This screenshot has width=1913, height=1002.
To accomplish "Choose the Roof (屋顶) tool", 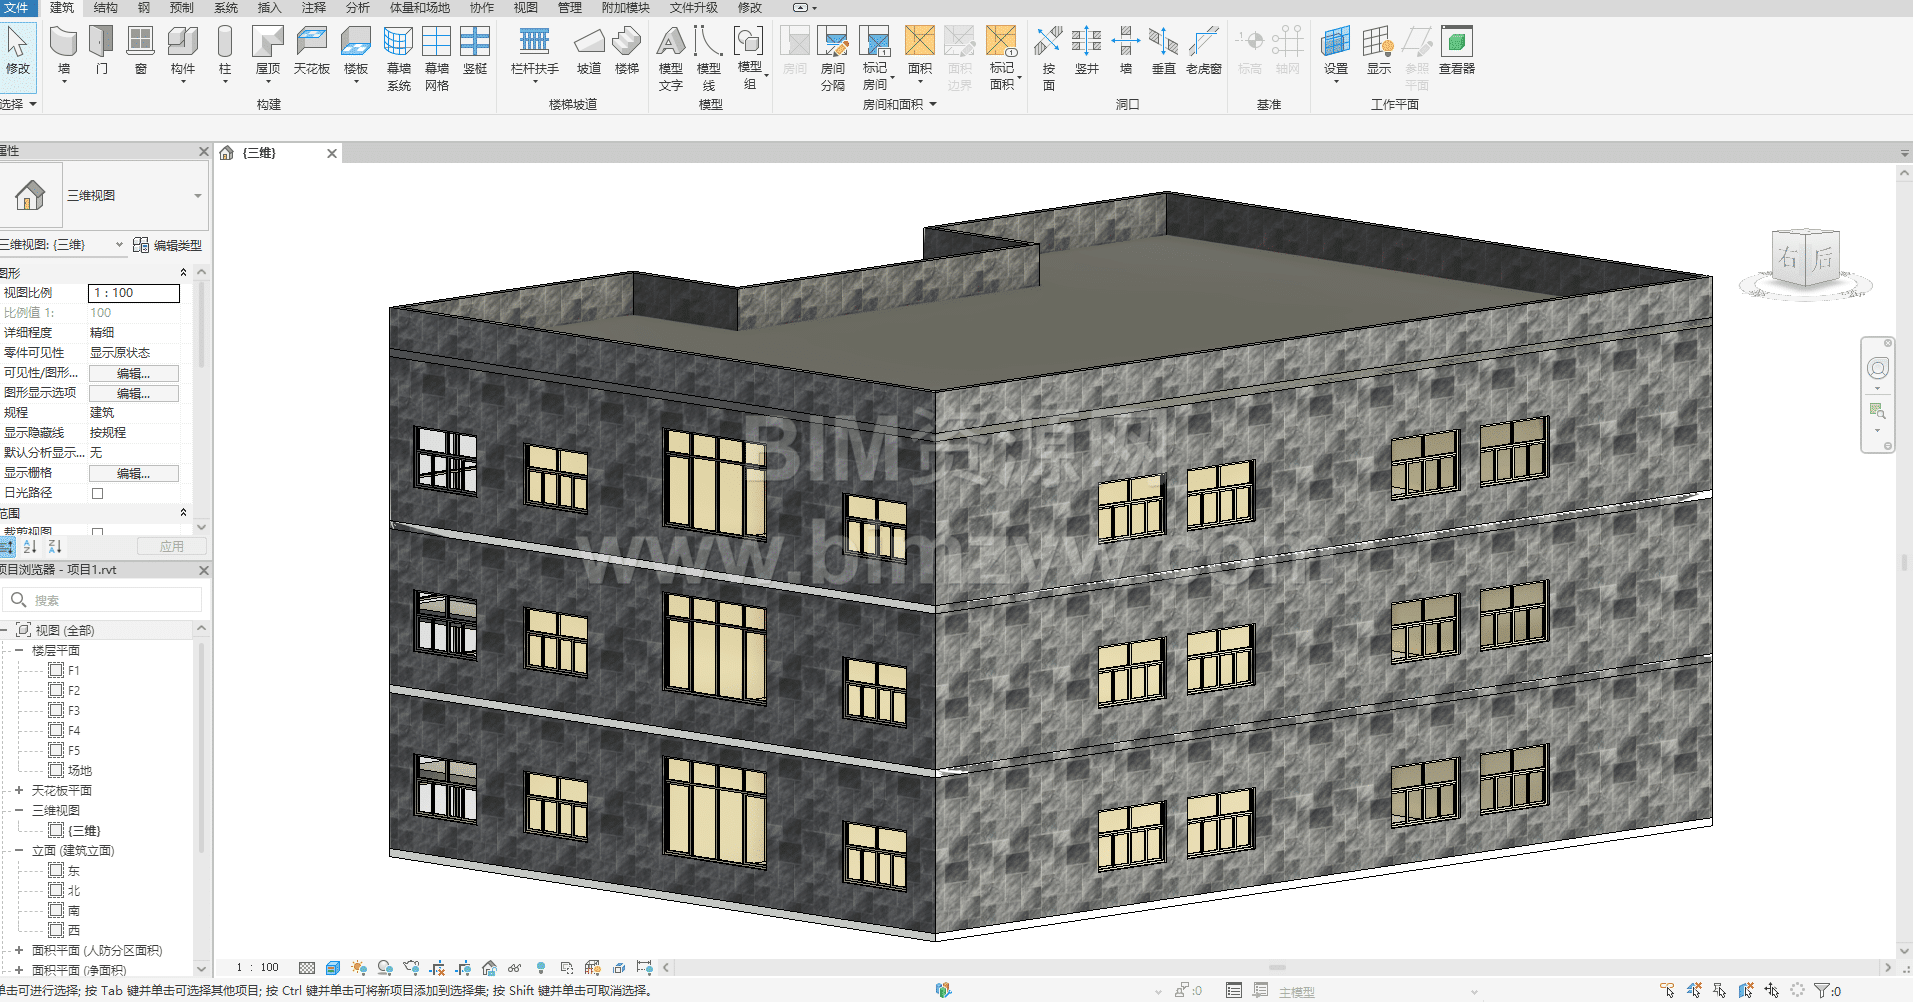I will (x=267, y=50).
